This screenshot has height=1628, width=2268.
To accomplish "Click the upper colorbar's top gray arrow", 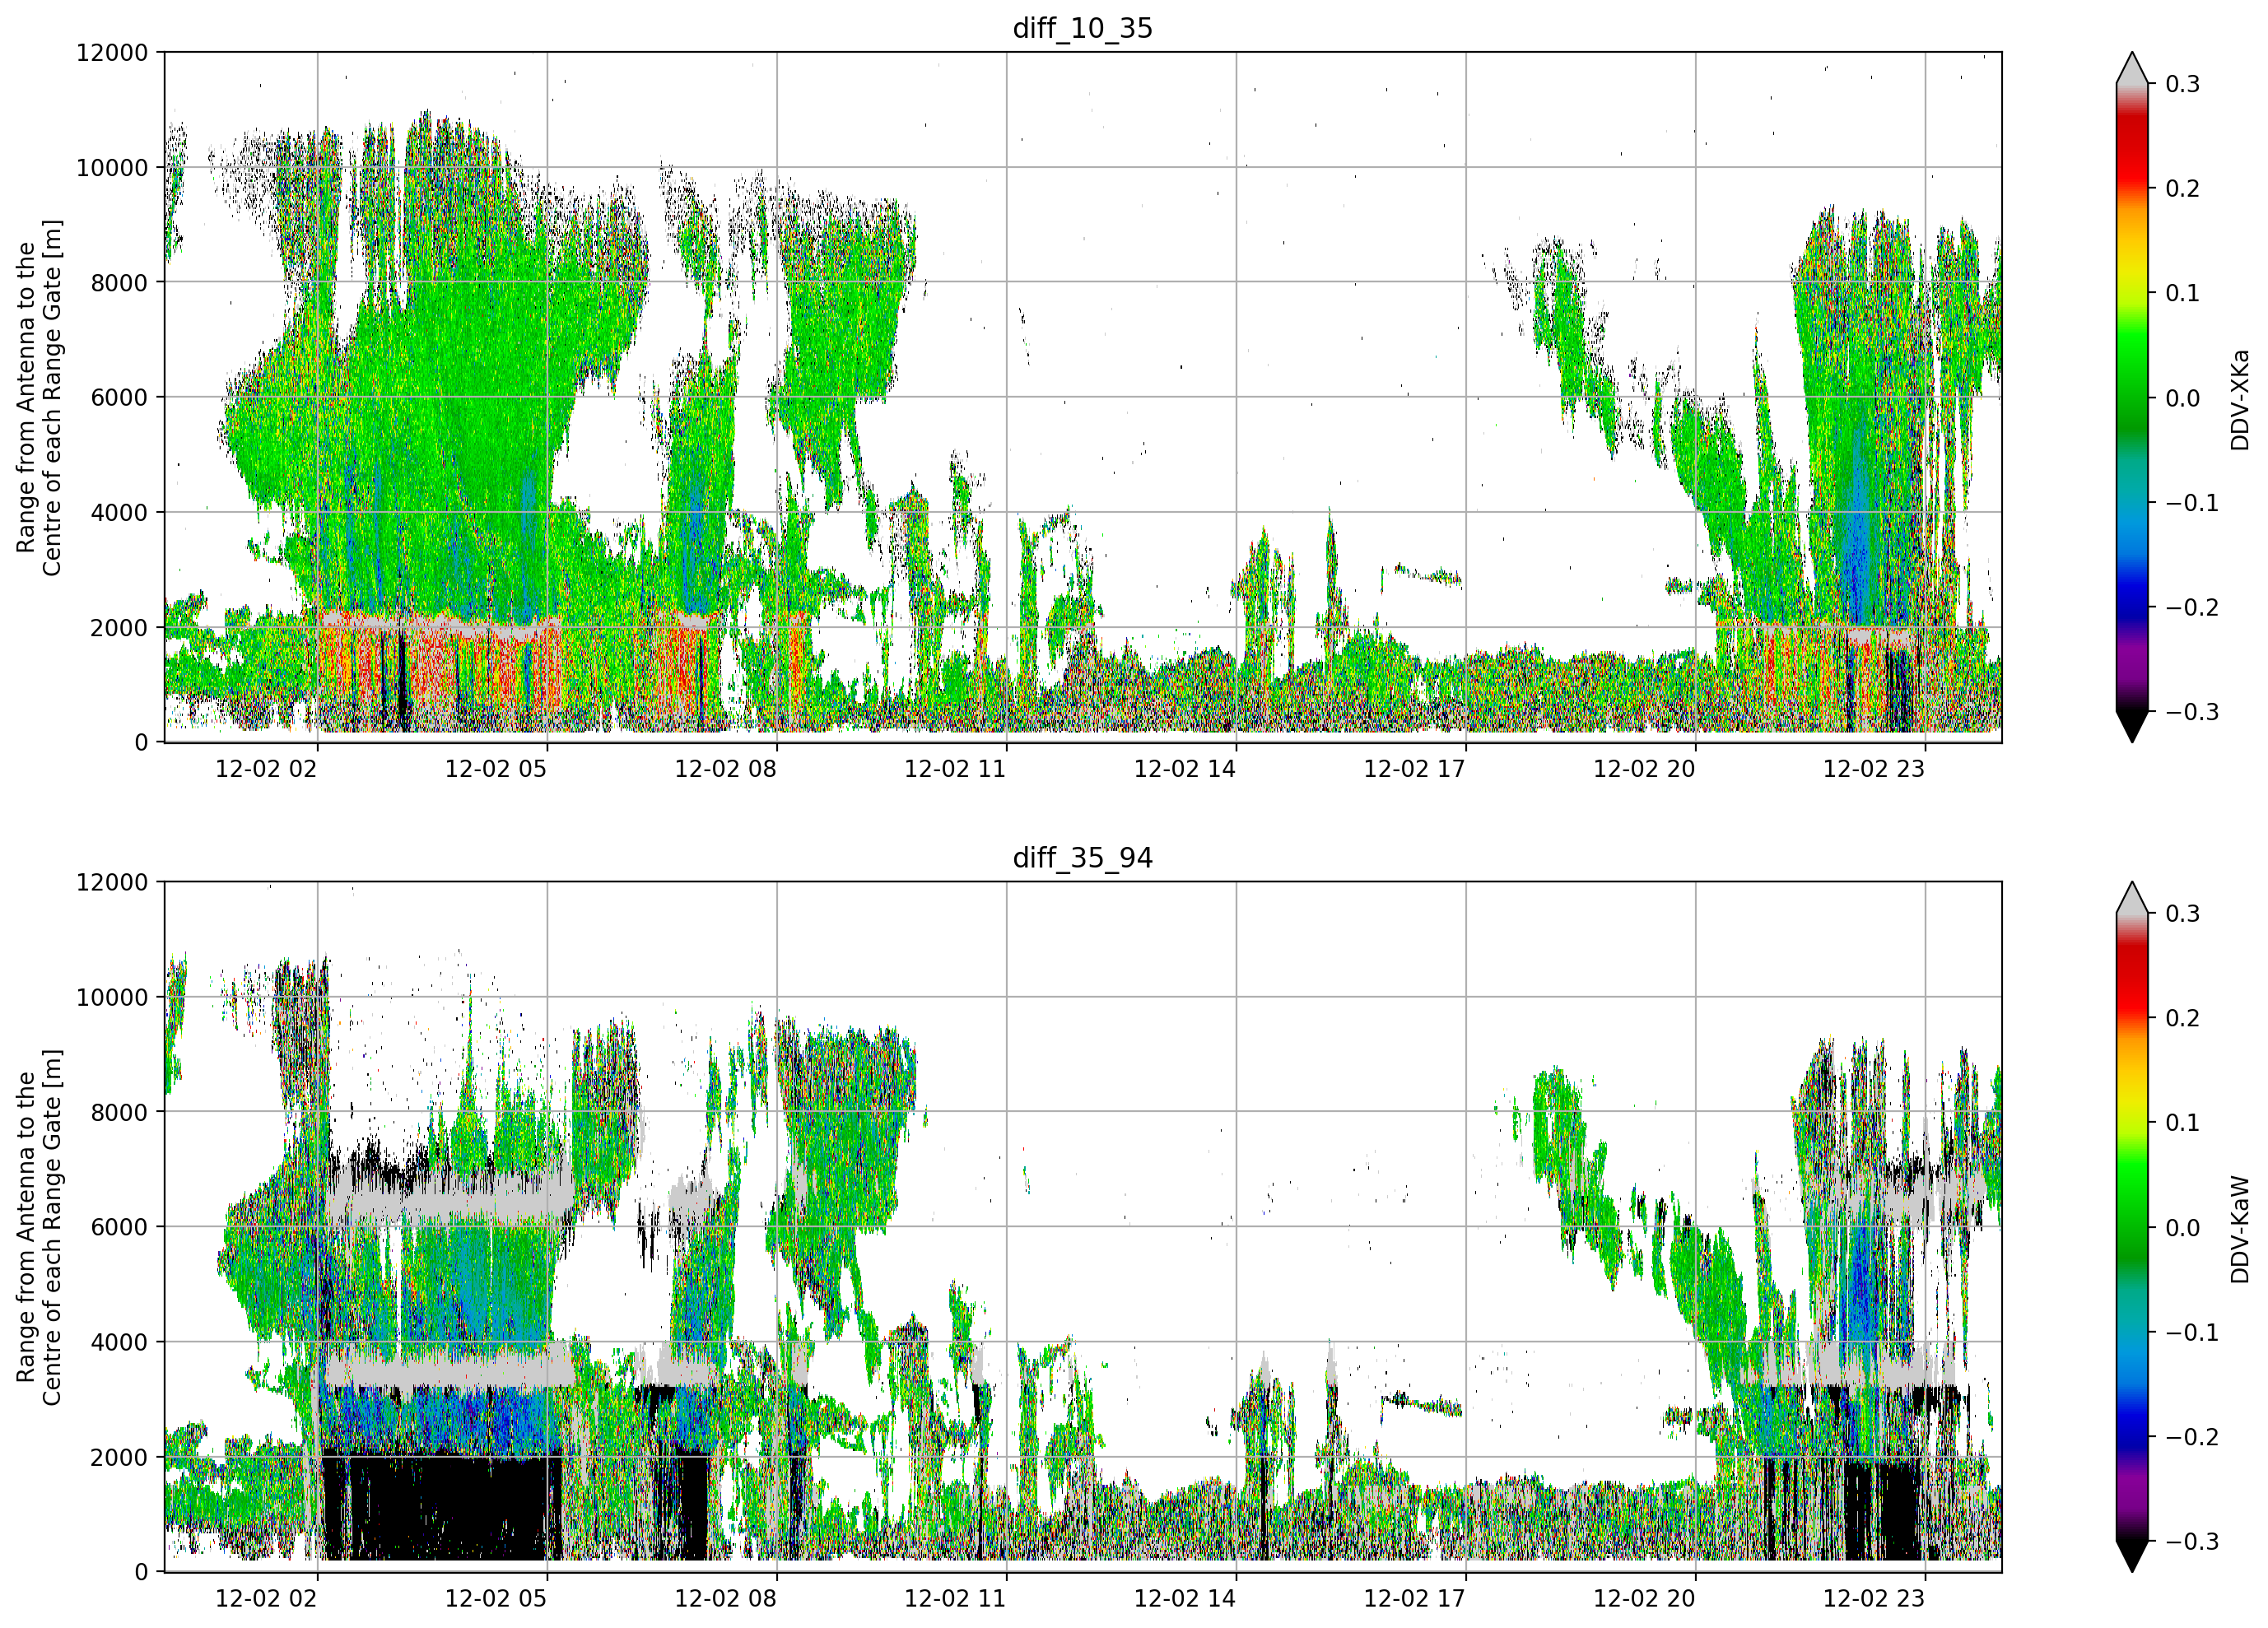I will 2132,68.
